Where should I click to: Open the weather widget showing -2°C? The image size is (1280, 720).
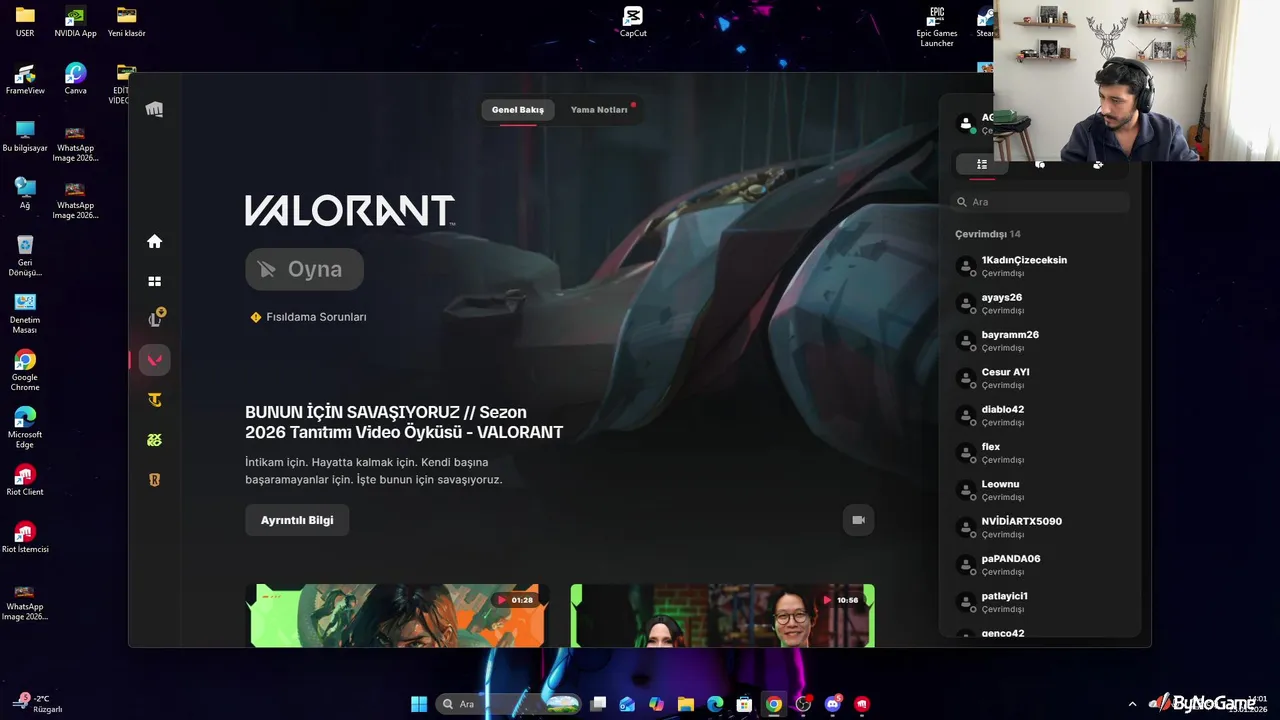point(38,703)
